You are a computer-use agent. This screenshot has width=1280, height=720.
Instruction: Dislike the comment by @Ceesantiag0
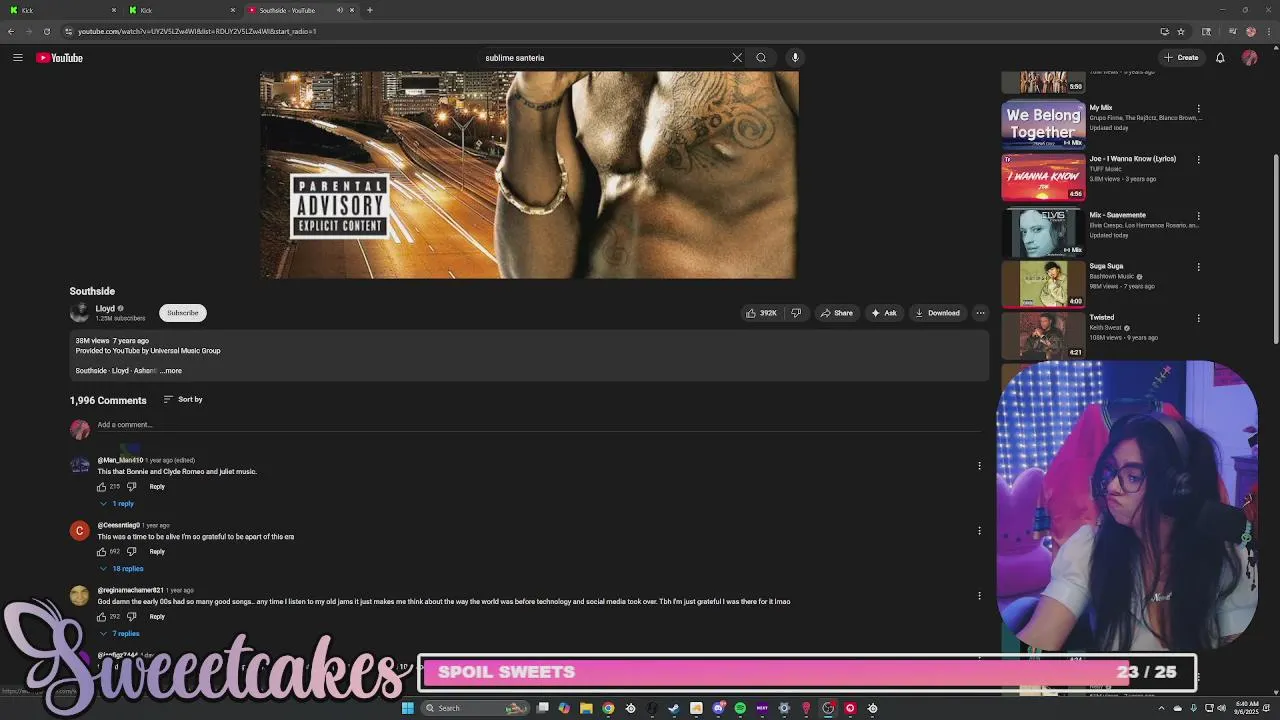[x=131, y=552]
